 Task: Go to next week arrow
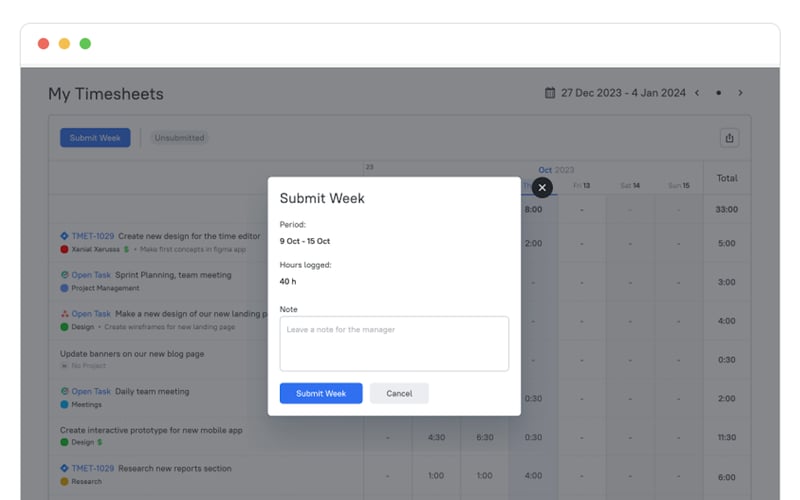click(x=740, y=93)
